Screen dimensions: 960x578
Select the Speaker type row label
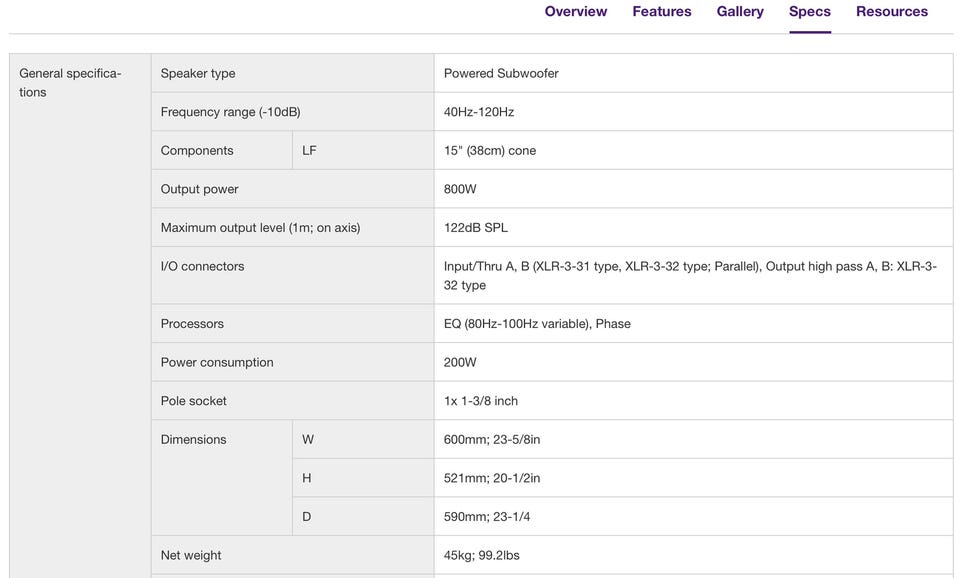tap(198, 73)
